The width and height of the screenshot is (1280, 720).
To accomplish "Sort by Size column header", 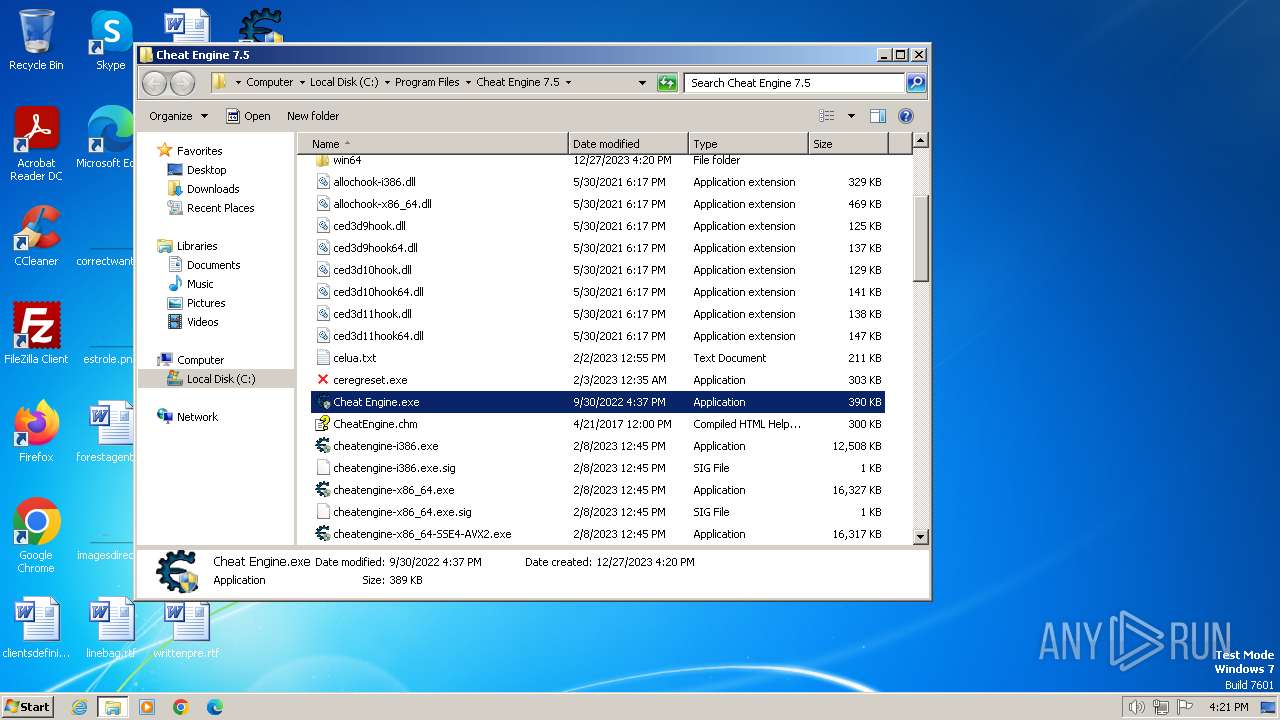I will tap(848, 144).
